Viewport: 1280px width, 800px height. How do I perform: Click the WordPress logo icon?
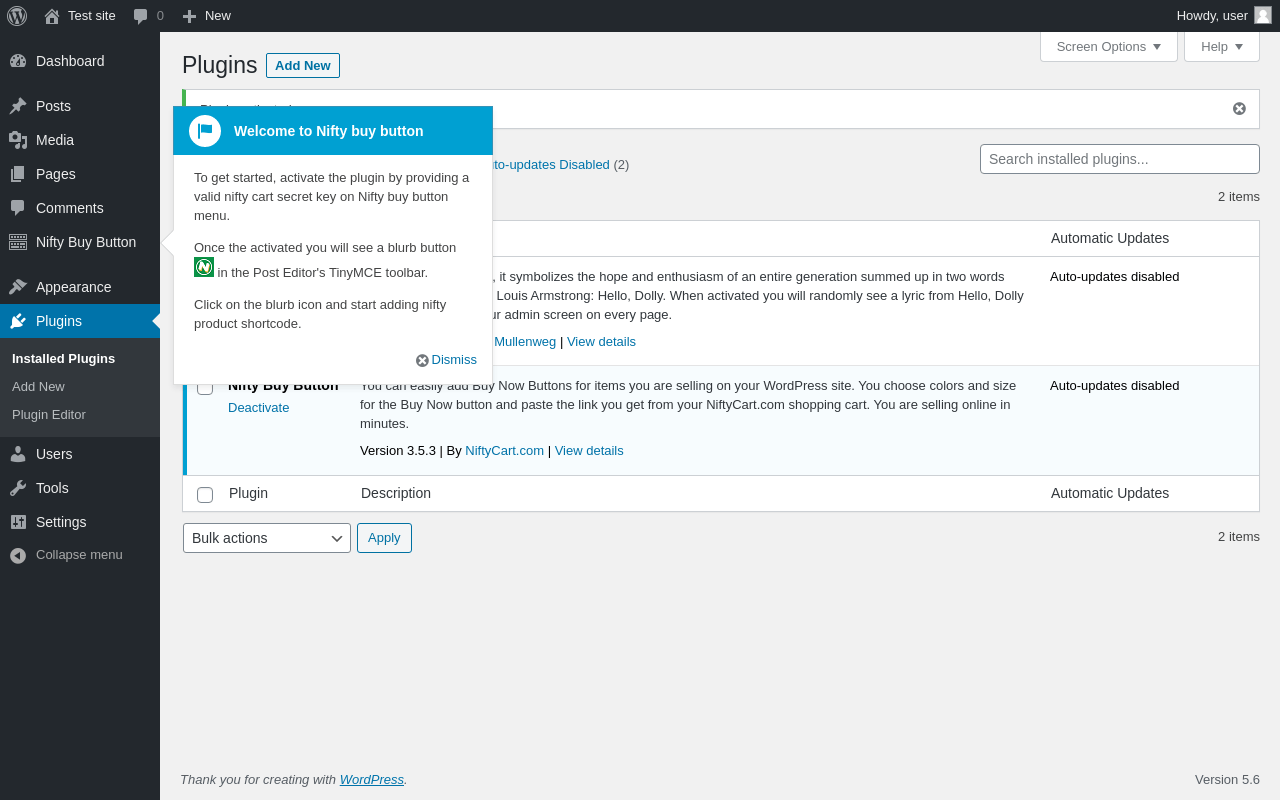17,16
